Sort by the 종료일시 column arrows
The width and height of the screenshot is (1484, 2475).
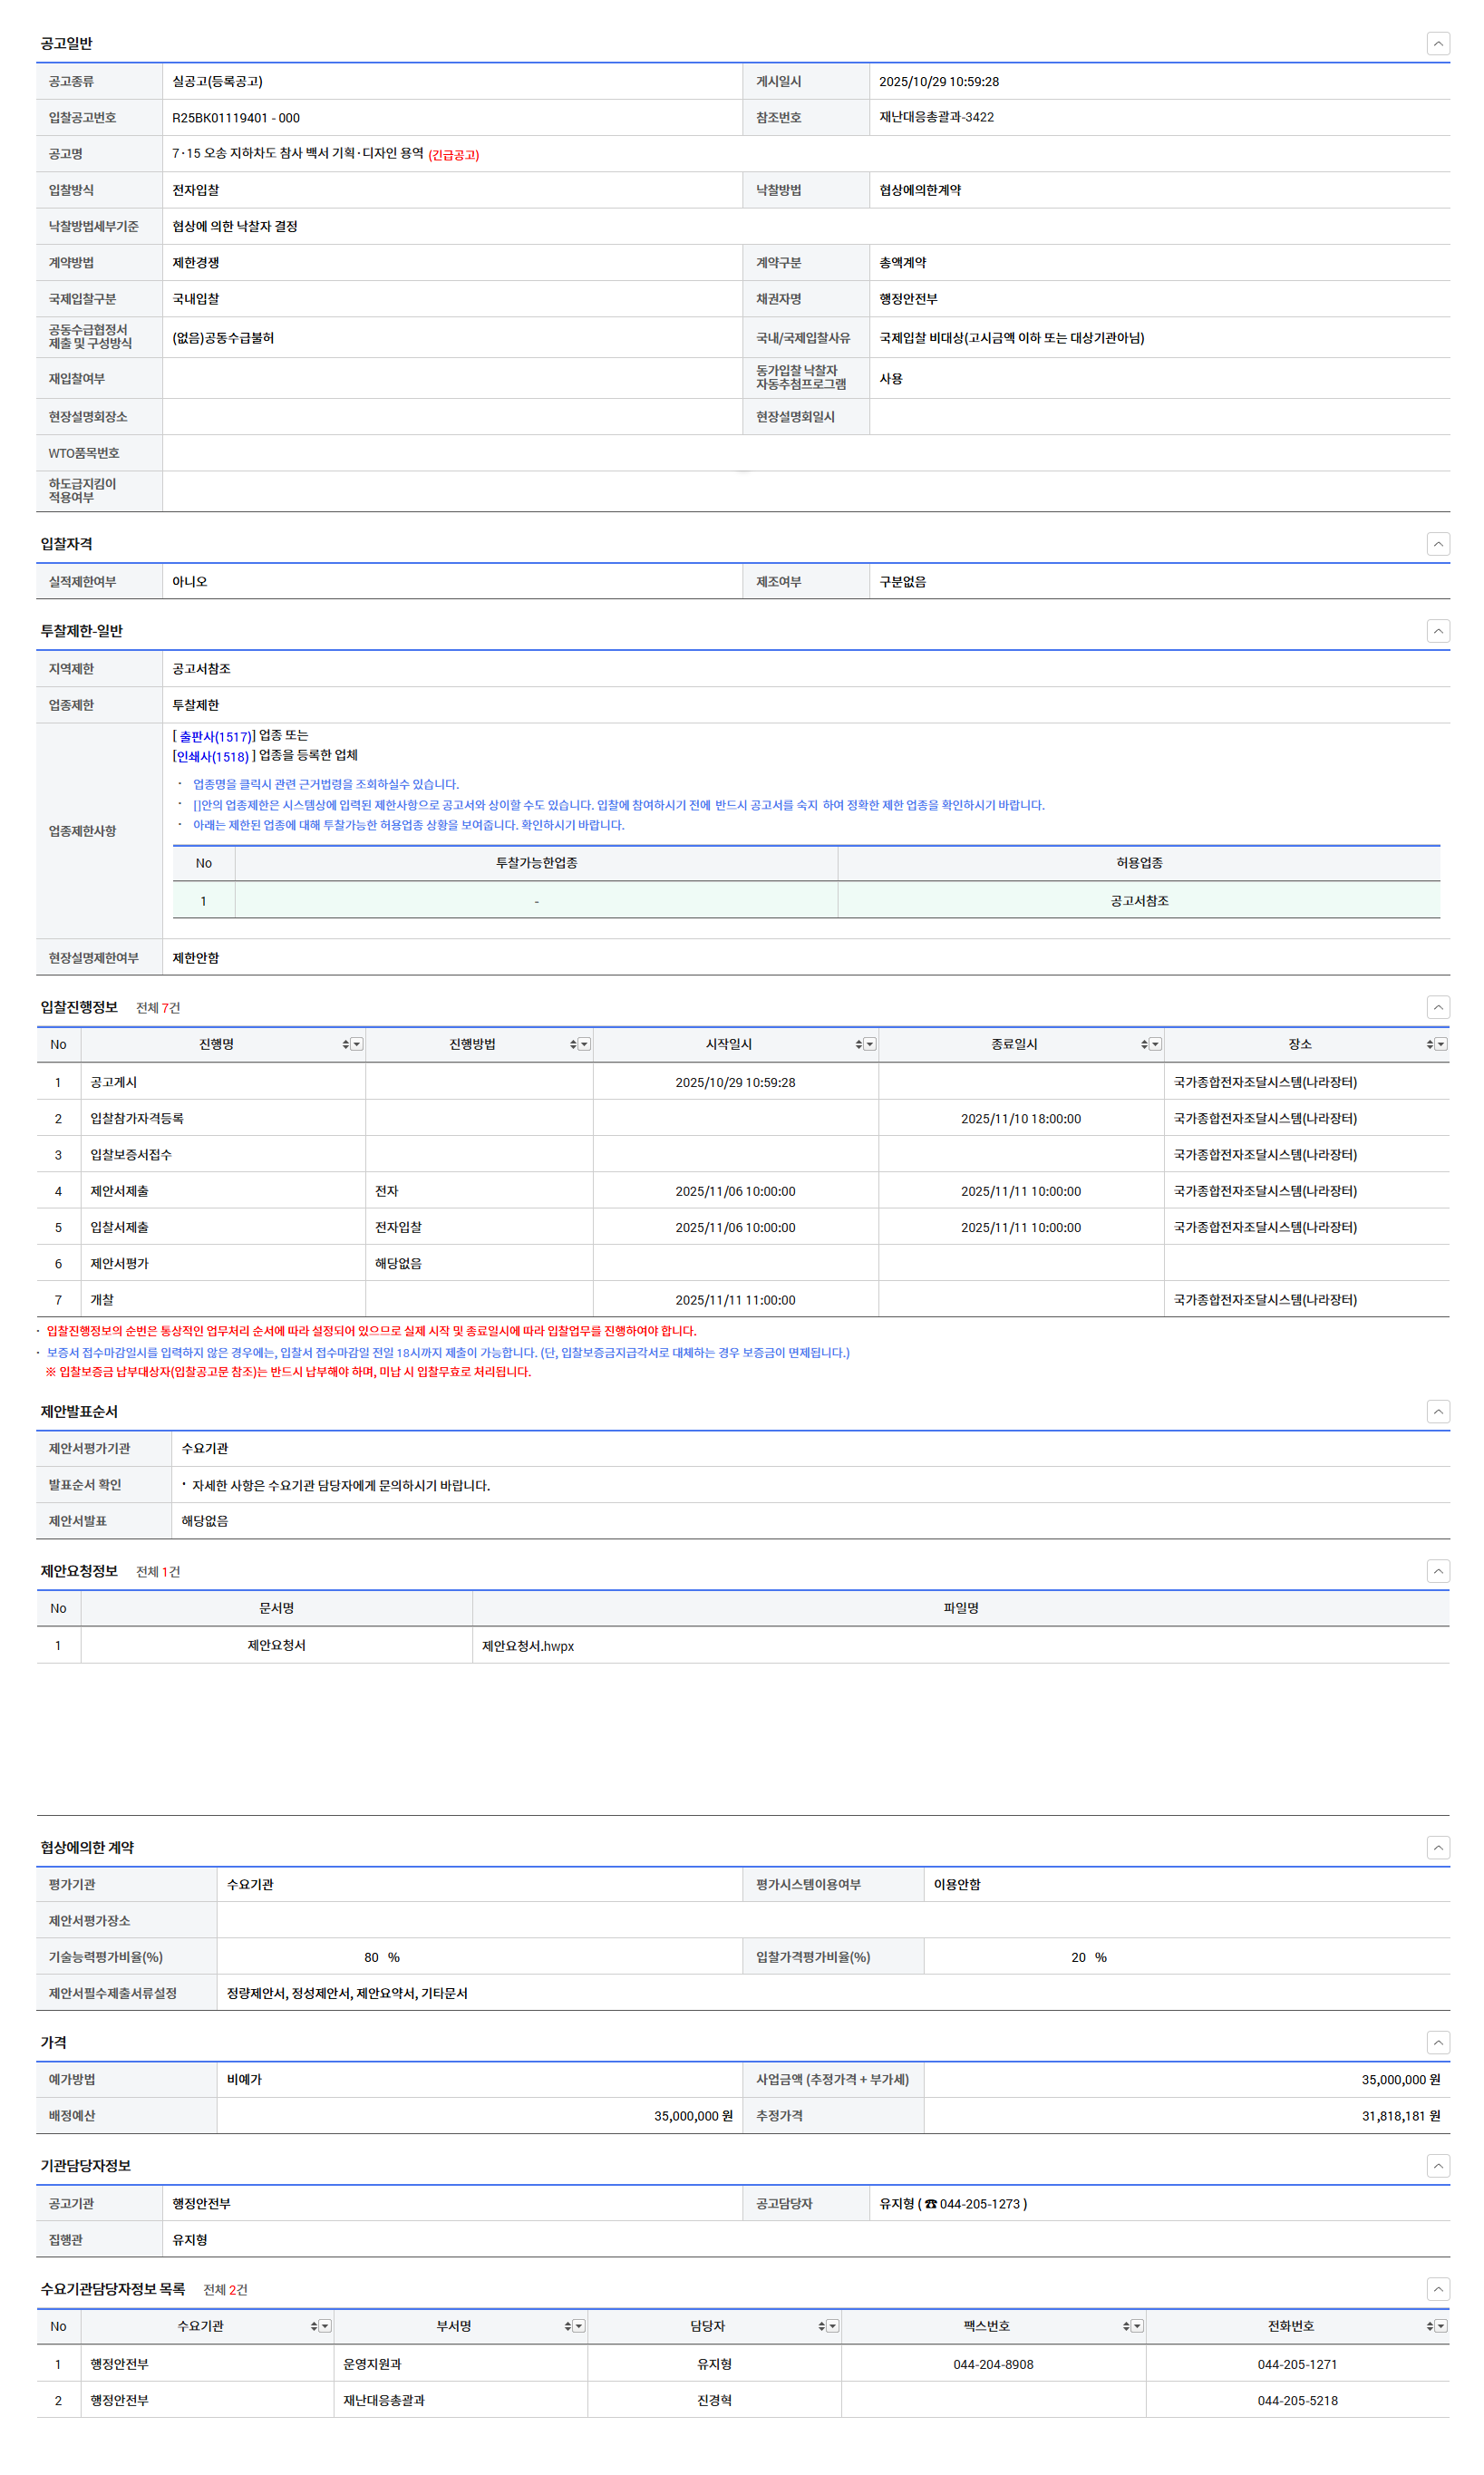coord(1144,1044)
